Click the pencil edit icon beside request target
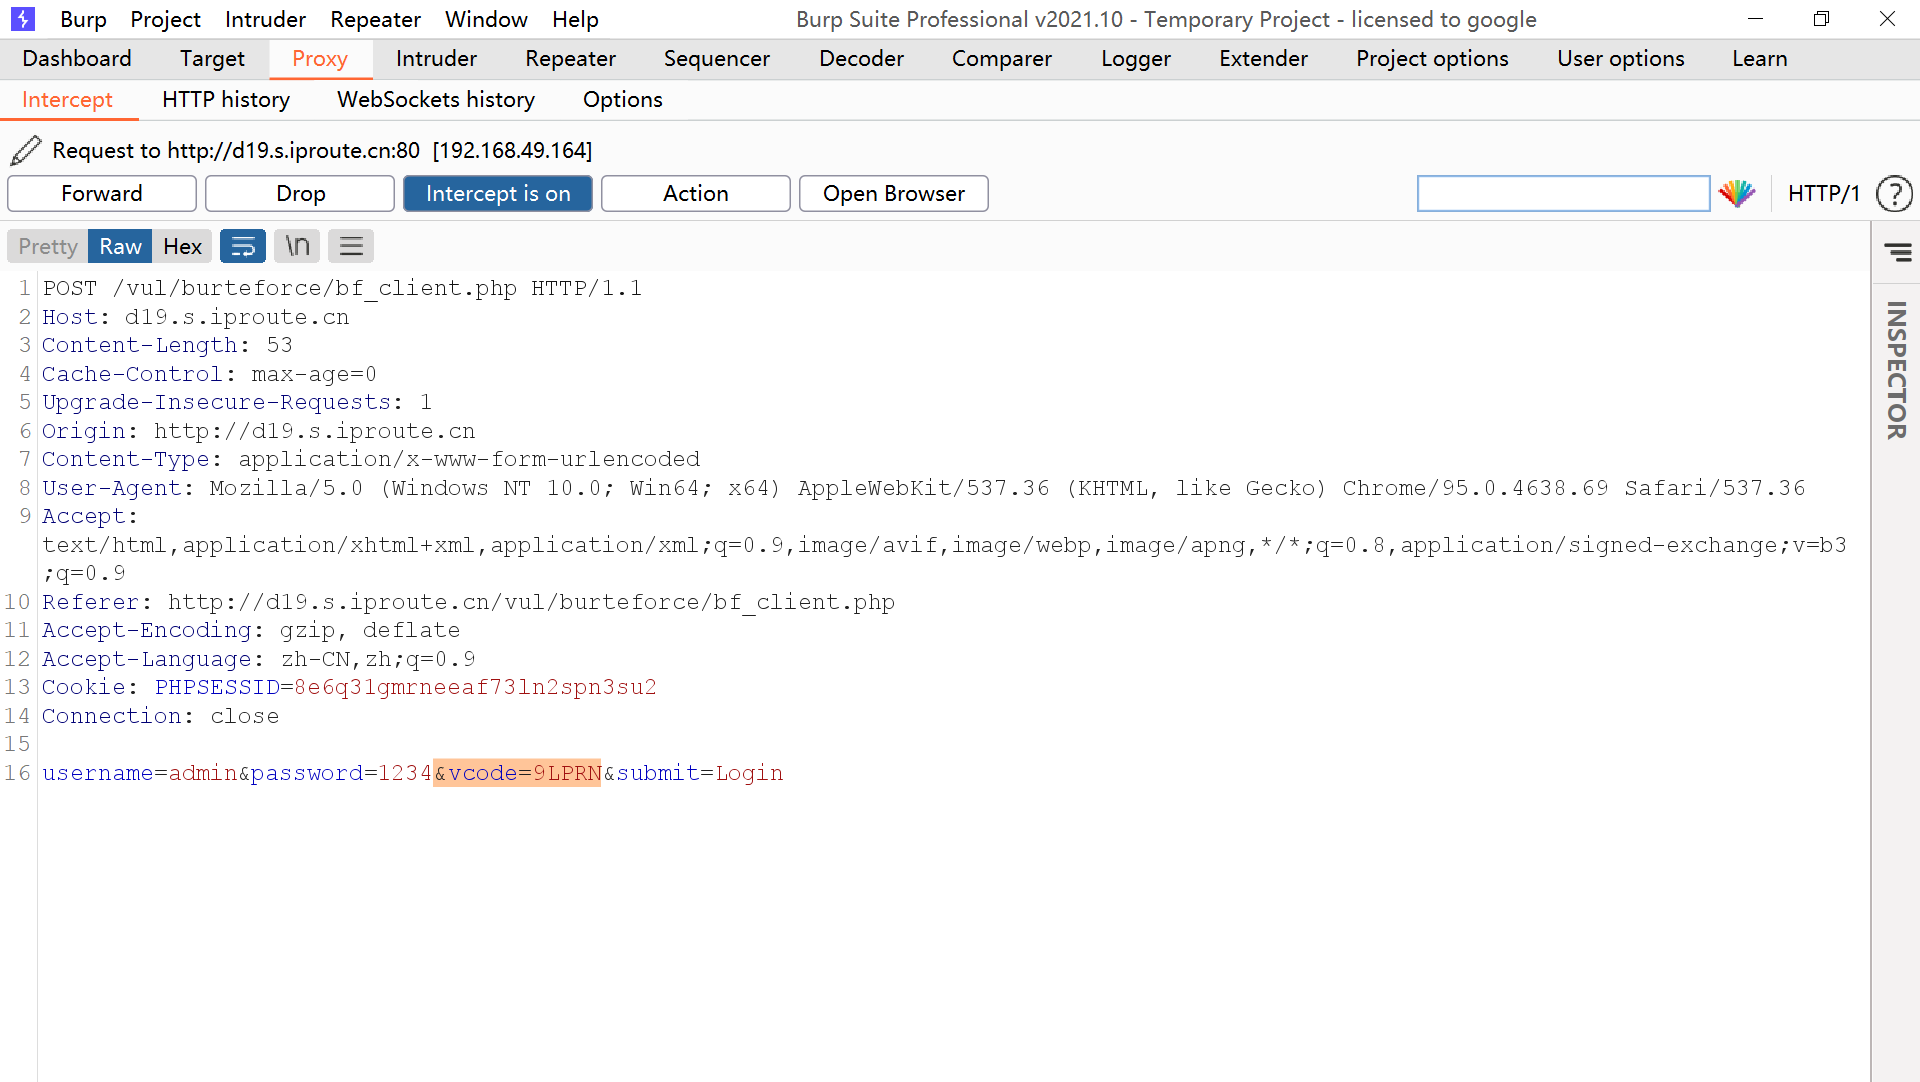Viewport: 1920px width, 1082px height. click(x=26, y=150)
